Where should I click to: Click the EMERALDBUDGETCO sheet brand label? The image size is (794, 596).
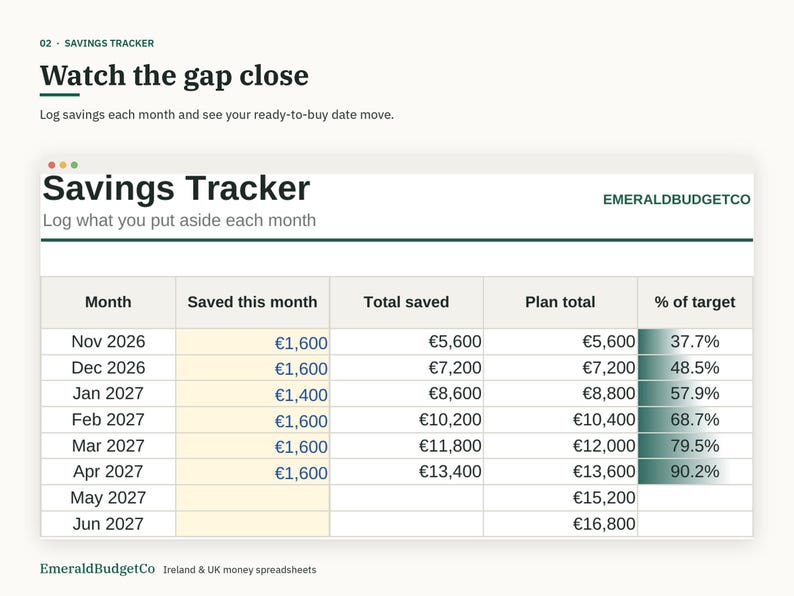click(677, 200)
